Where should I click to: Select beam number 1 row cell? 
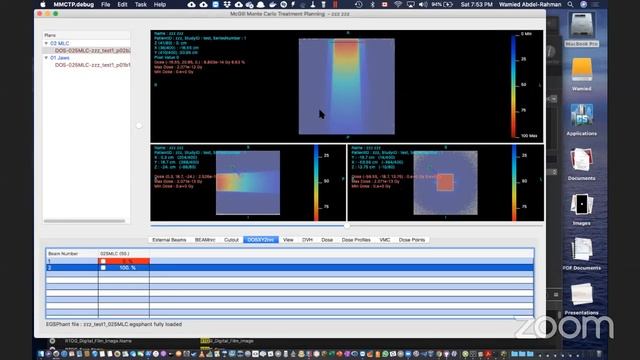[72, 261]
